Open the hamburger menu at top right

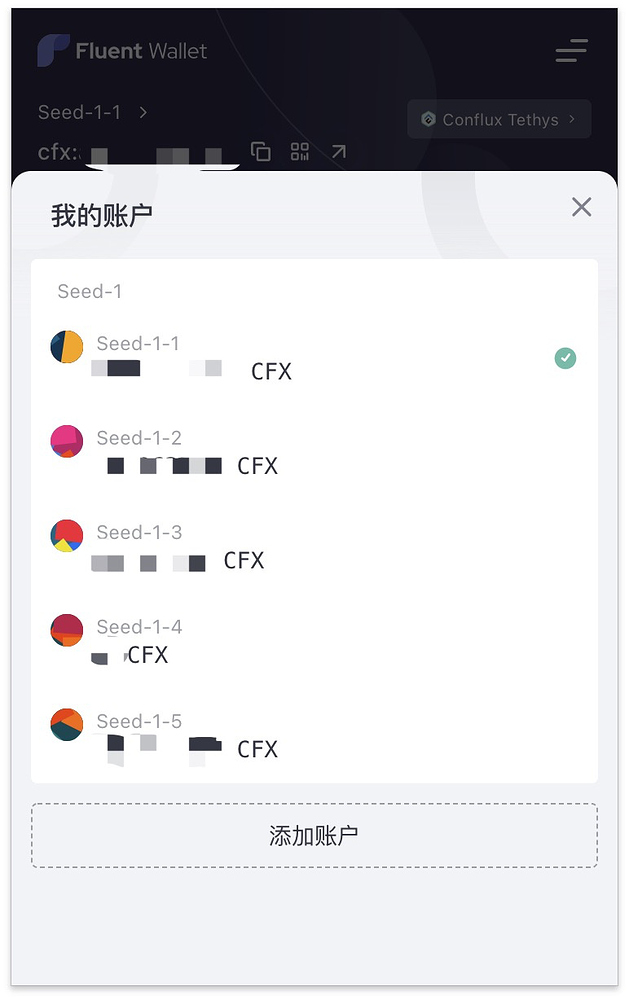[570, 51]
